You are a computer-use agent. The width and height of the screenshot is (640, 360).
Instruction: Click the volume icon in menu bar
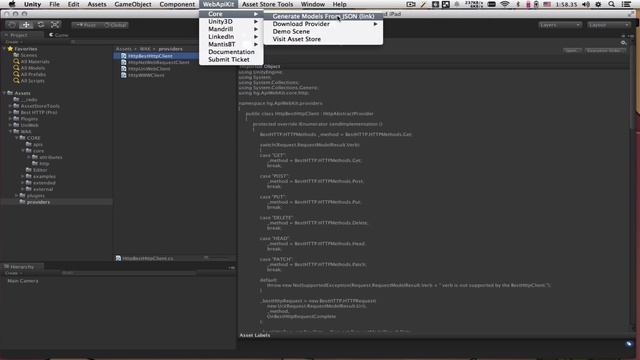coord(586,4)
